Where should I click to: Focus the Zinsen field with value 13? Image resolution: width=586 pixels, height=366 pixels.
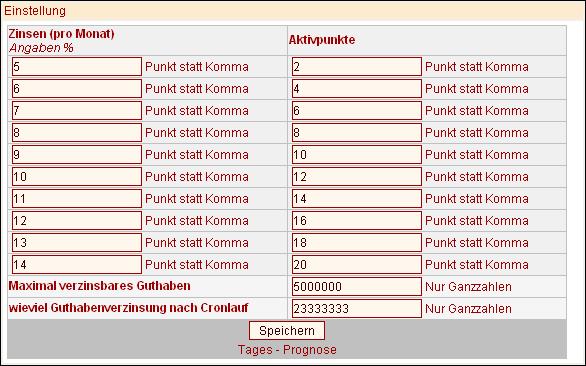pos(77,243)
